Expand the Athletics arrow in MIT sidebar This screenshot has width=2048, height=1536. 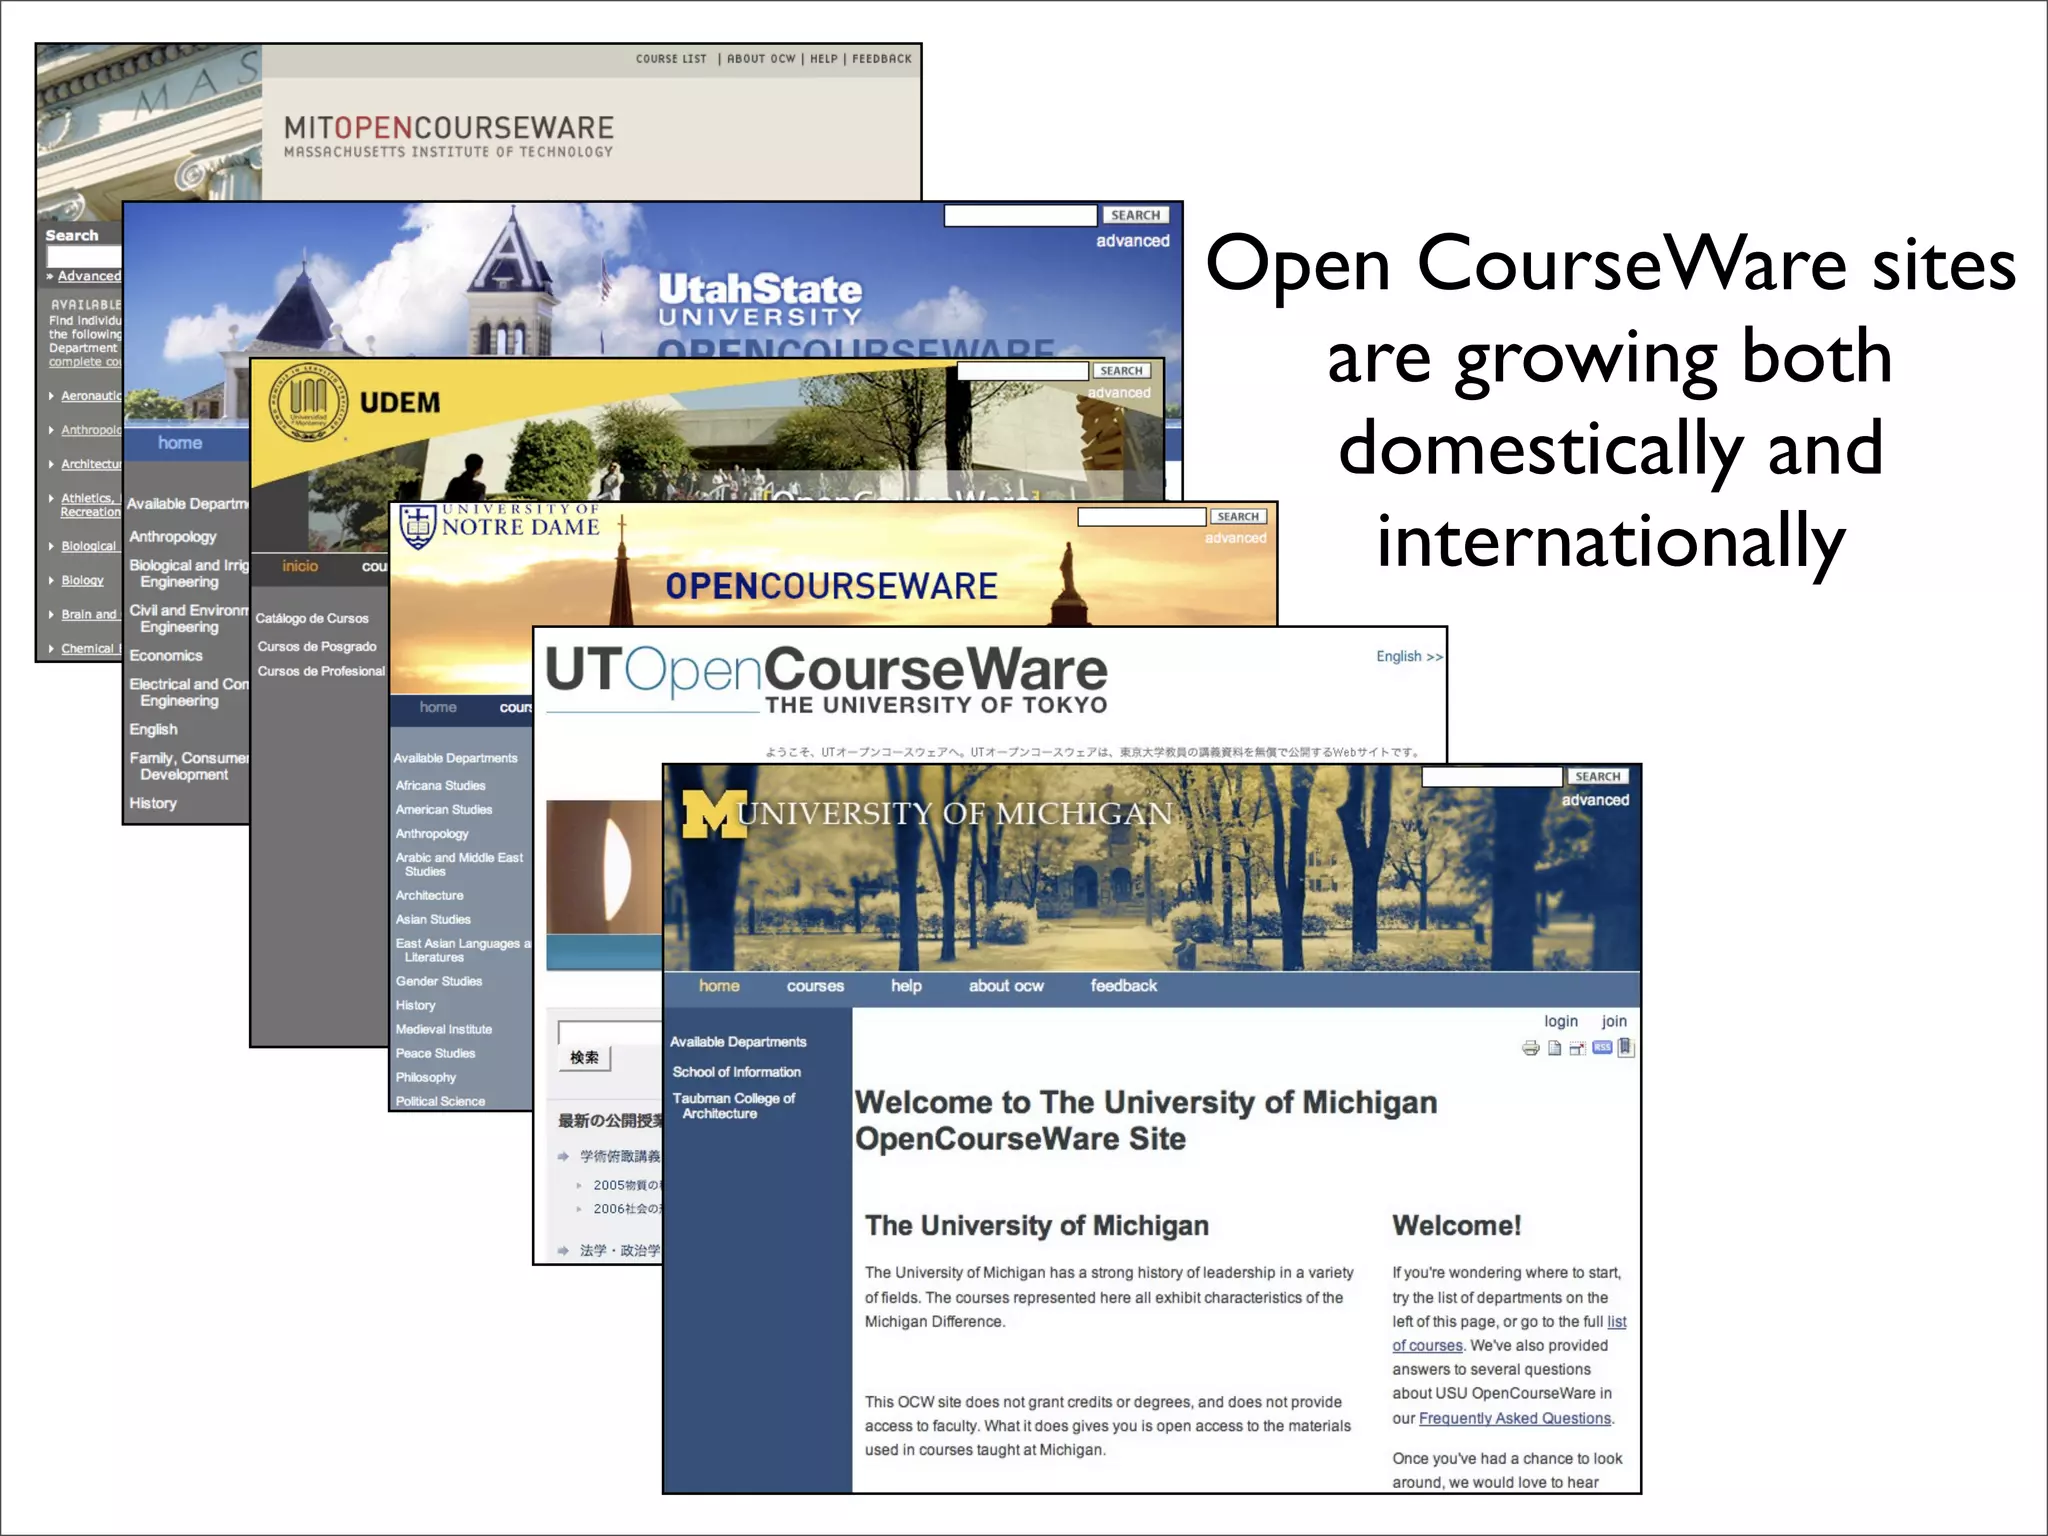pyautogui.click(x=52, y=498)
